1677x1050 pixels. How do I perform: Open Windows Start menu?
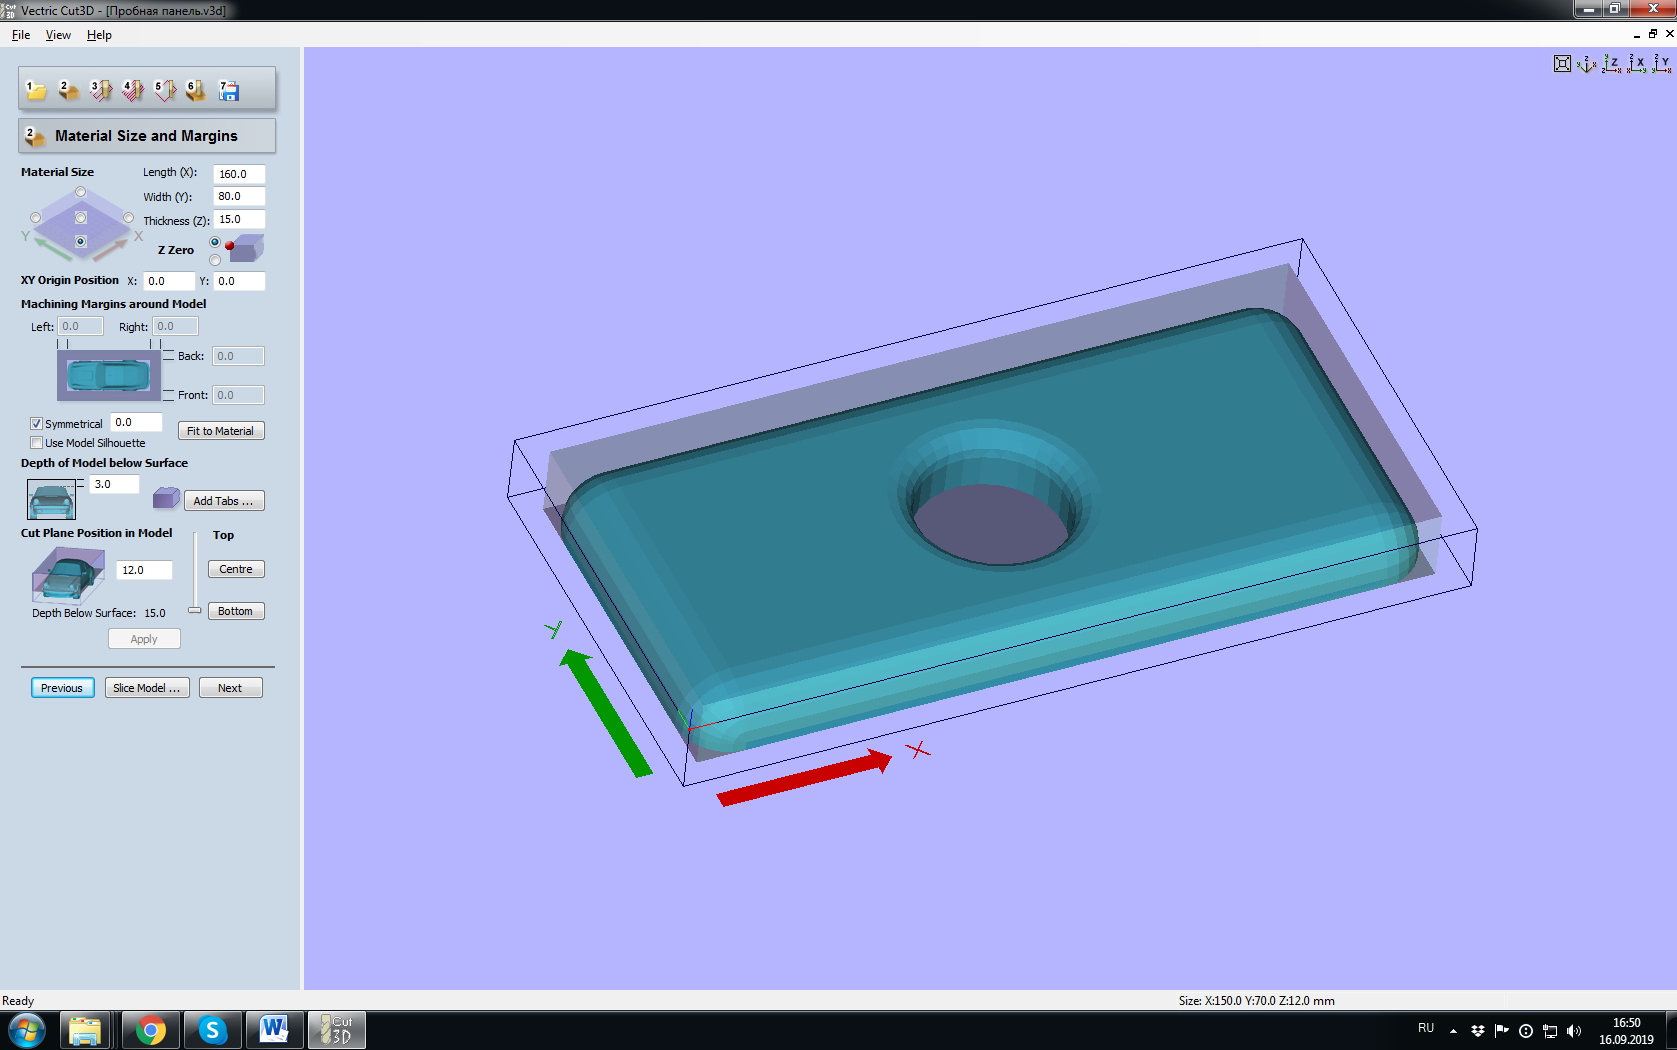[27, 1030]
